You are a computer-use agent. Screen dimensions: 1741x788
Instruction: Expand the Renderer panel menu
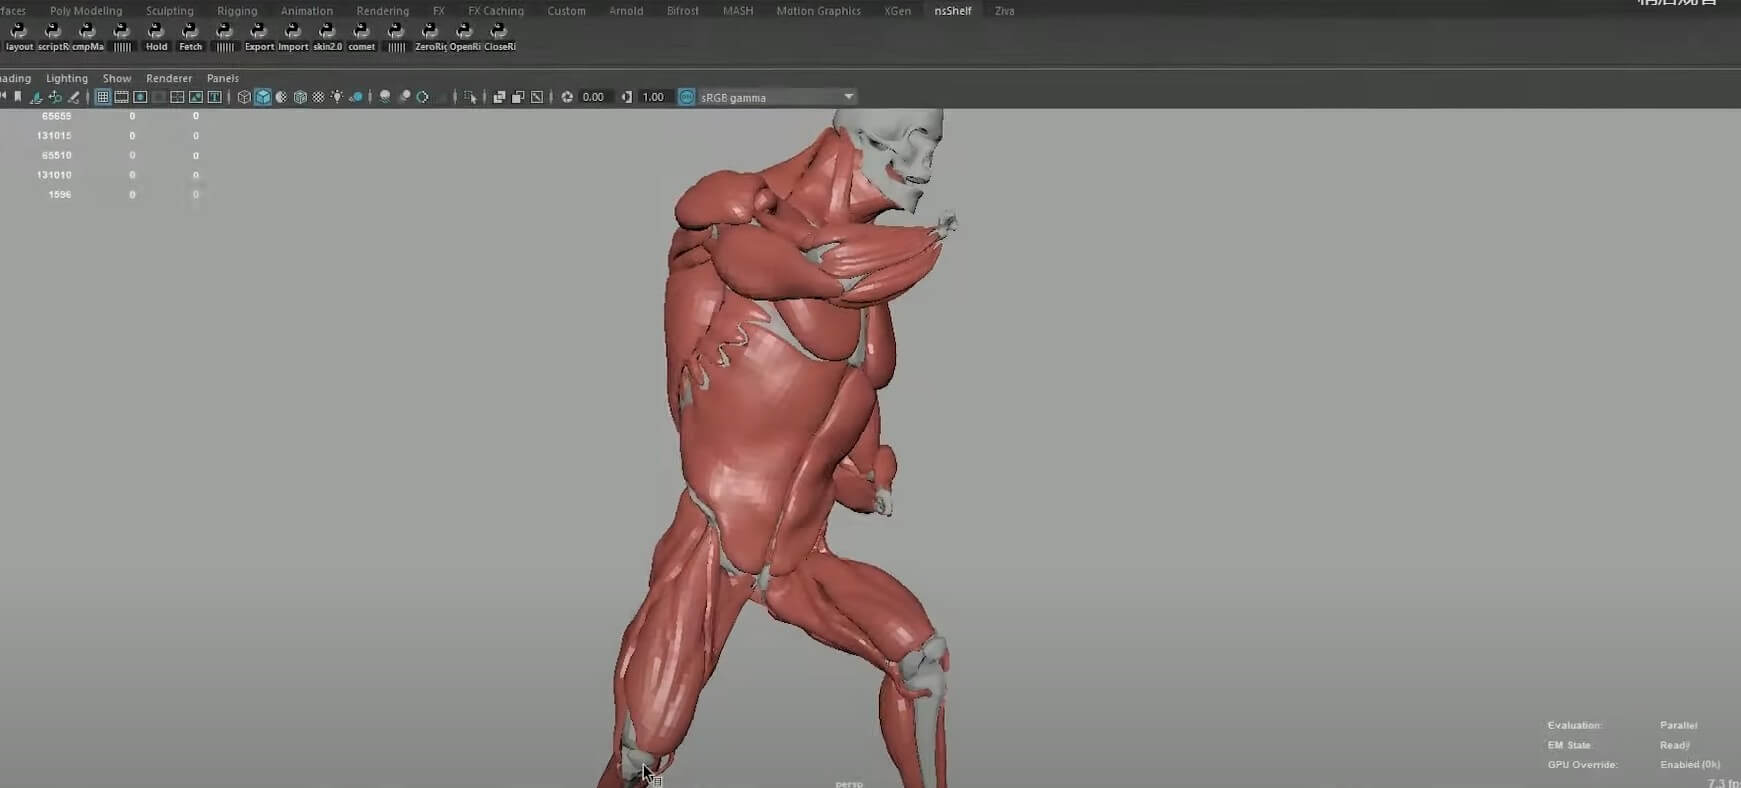click(x=169, y=78)
